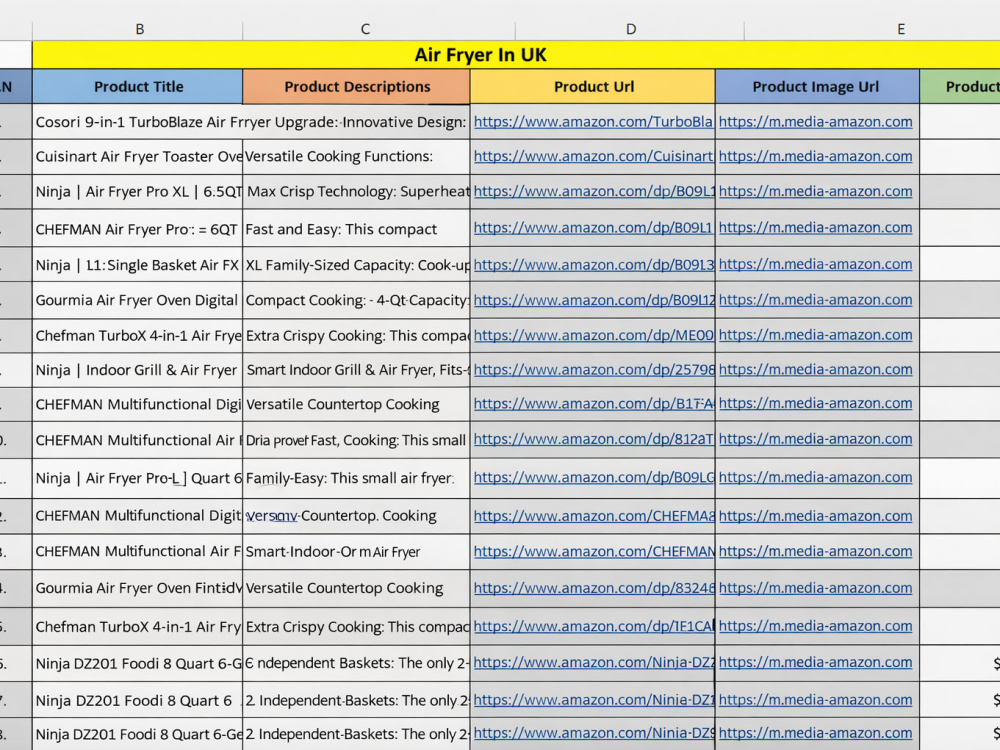Open image URL in Gourmia Oven Digital row
This screenshot has width=1000, height=750.
click(x=815, y=300)
